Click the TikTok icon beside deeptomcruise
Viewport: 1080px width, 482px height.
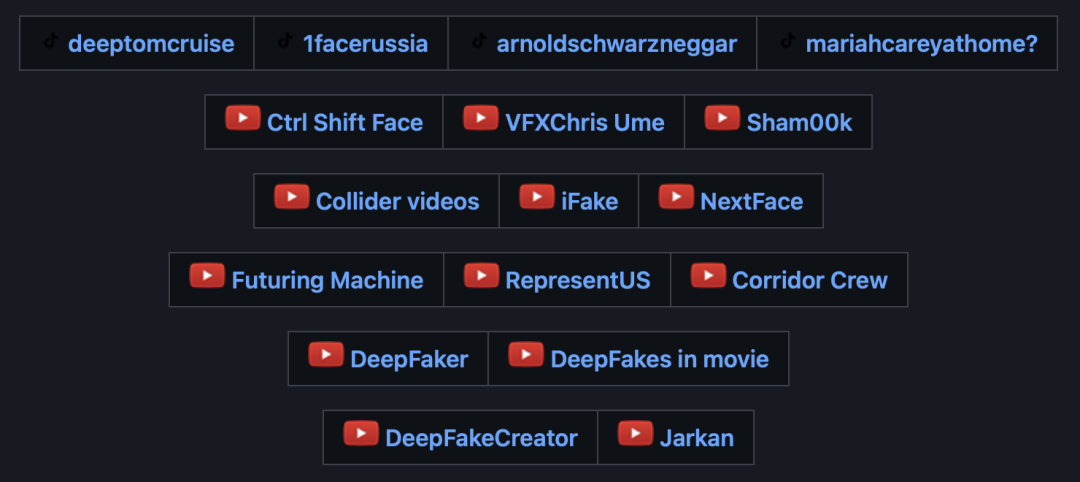[x=50, y=41]
